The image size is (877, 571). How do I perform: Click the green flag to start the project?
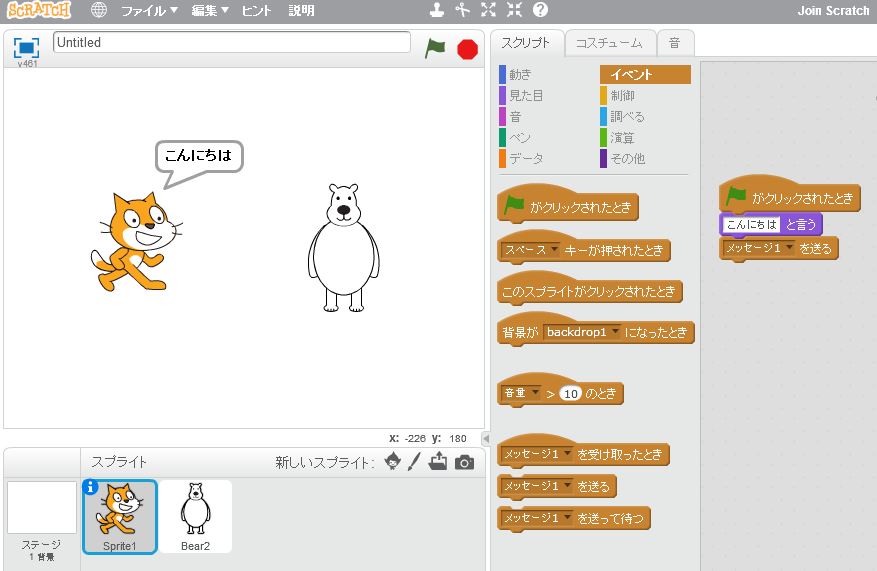435,47
